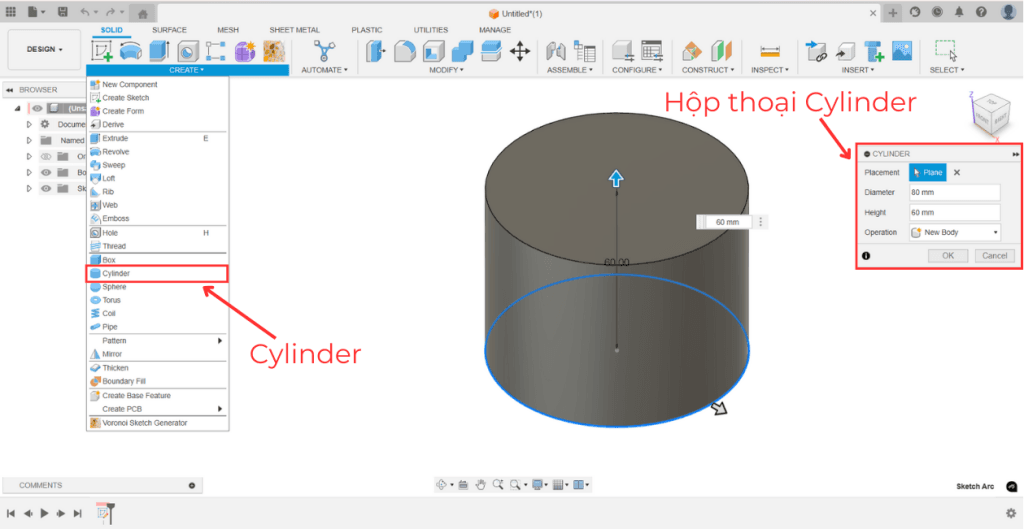1024x529 pixels.
Task: Click the Diameter input field
Action: 954,192
